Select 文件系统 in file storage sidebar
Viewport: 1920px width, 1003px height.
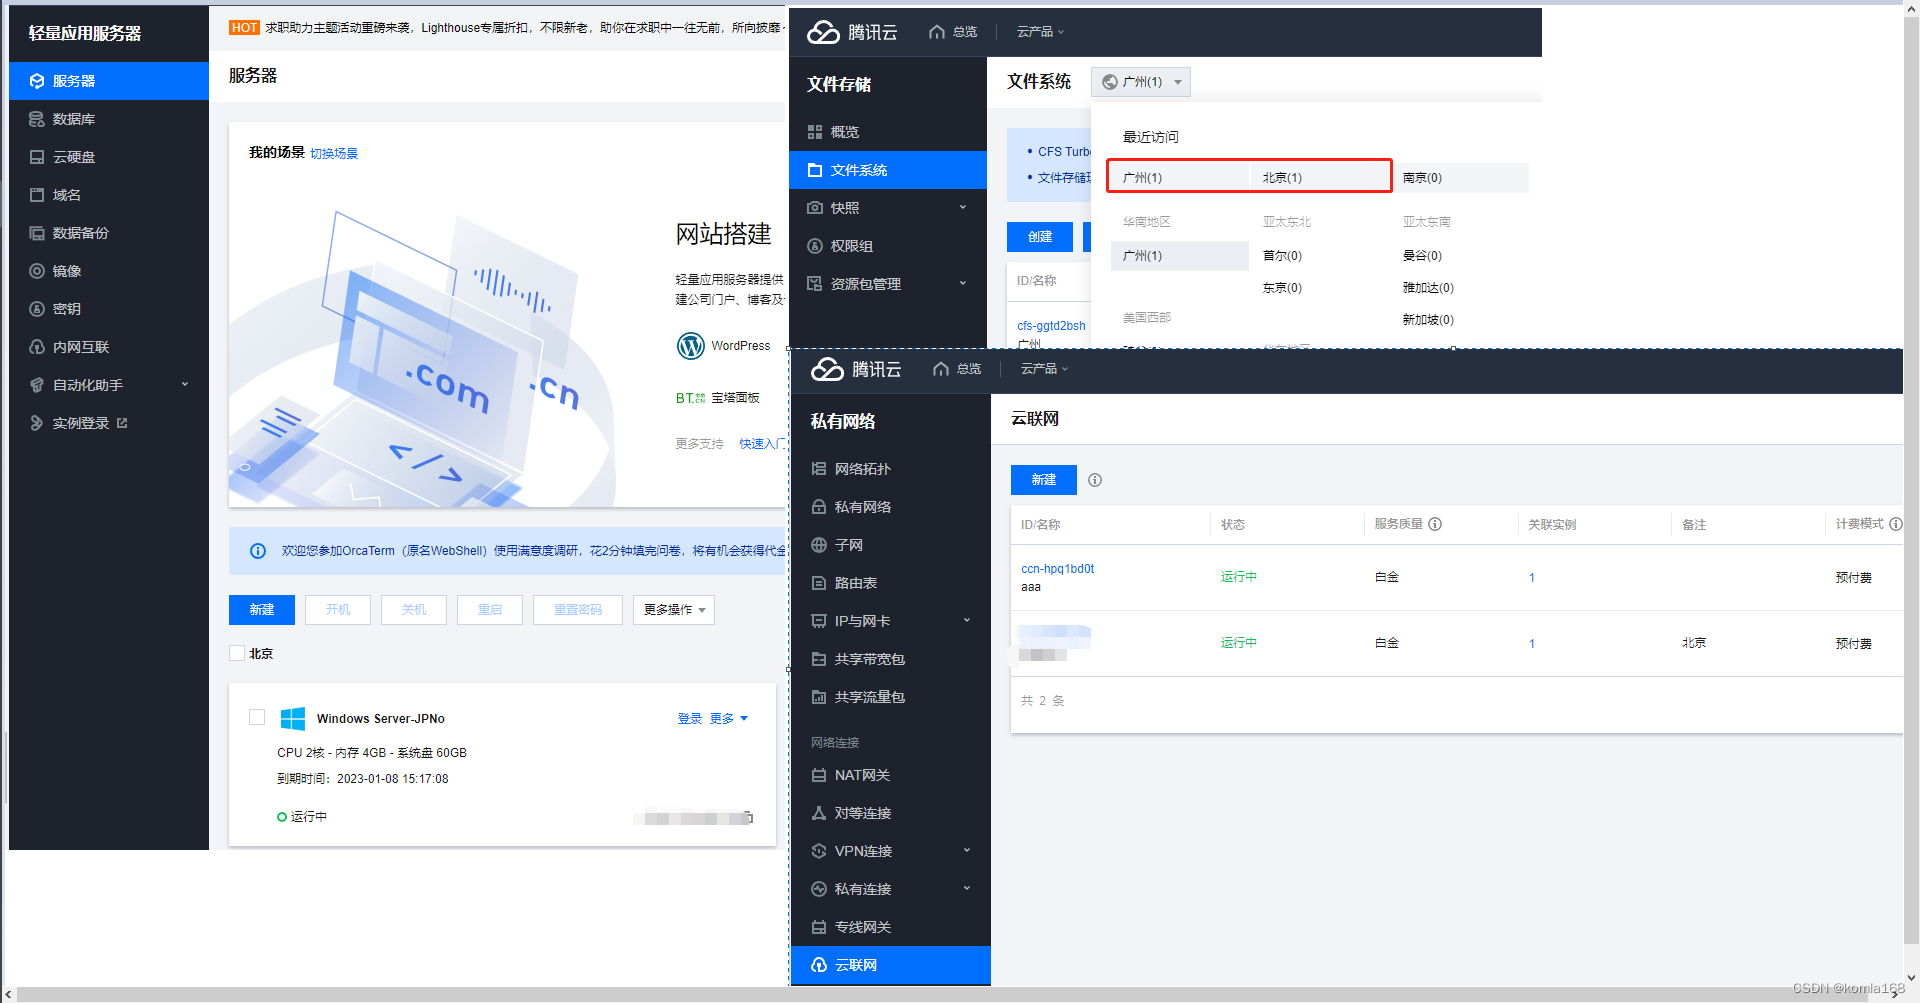pyautogui.click(x=888, y=170)
